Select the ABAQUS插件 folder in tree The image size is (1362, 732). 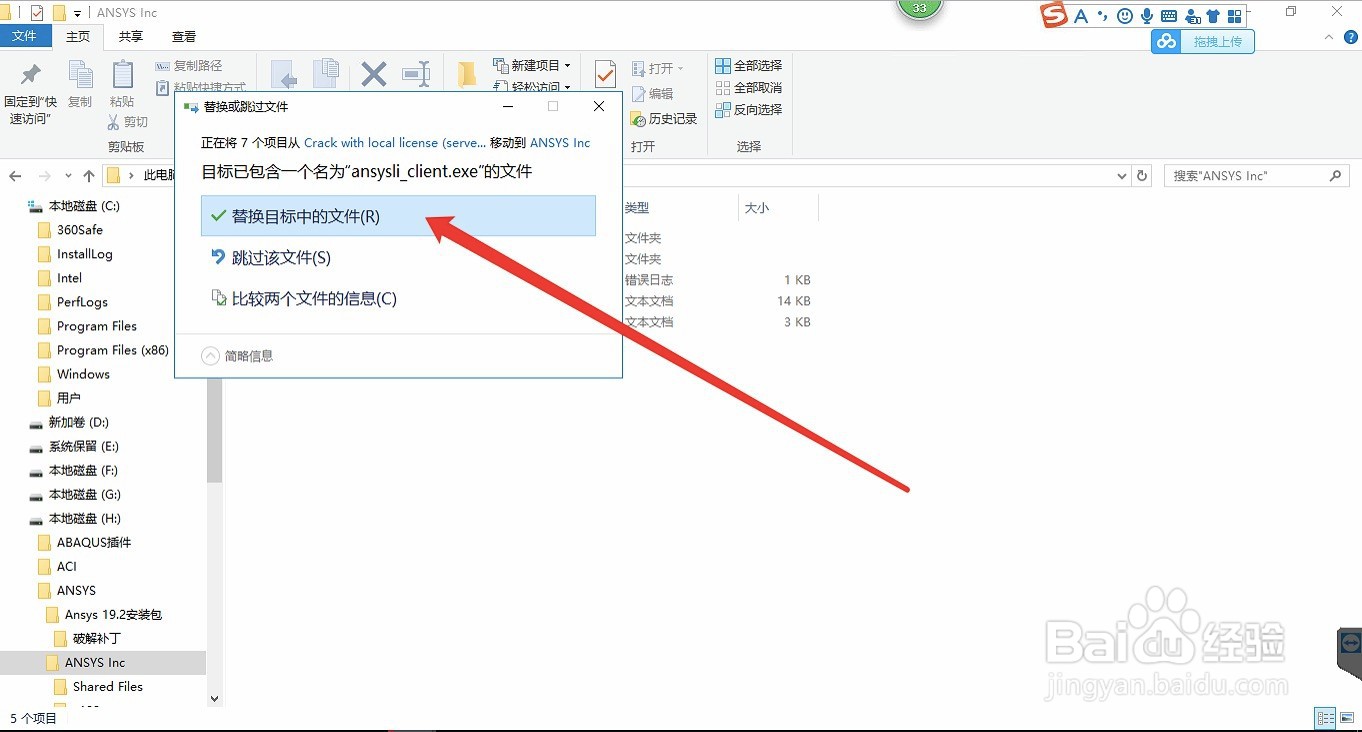point(94,542)
